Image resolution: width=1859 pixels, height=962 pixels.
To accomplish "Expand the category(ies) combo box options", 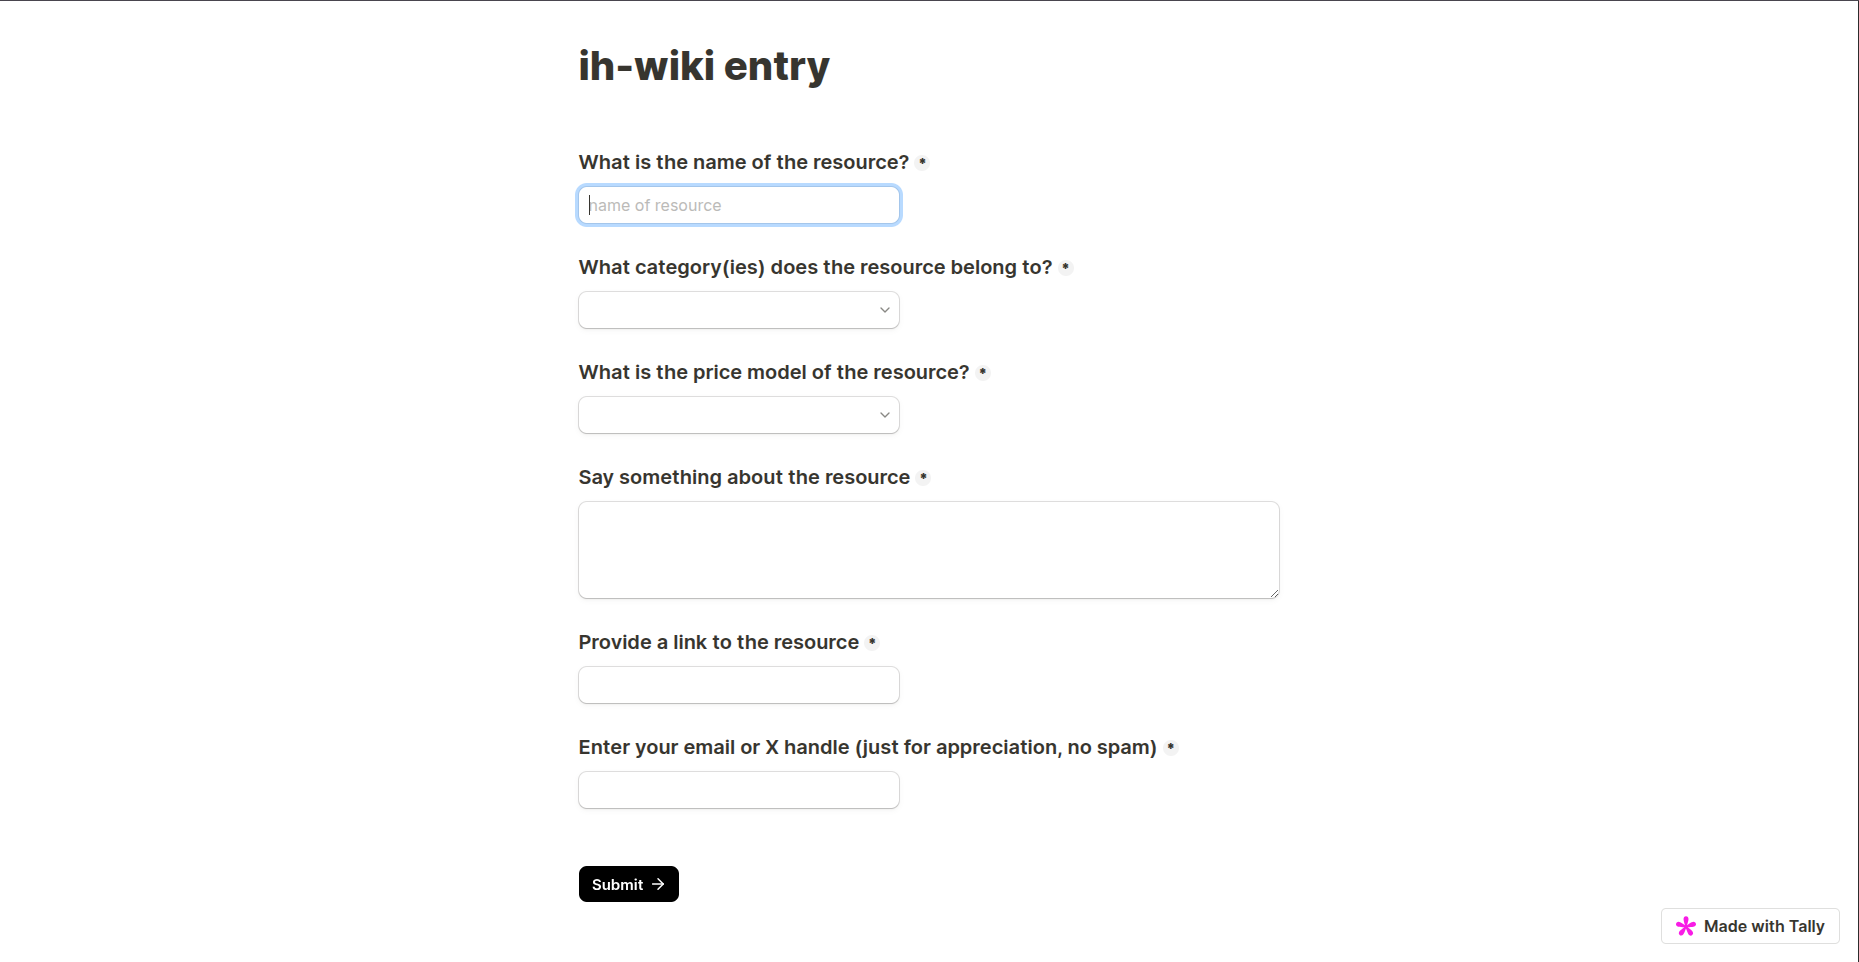I will pyautogui.click(x=738, y=310).
